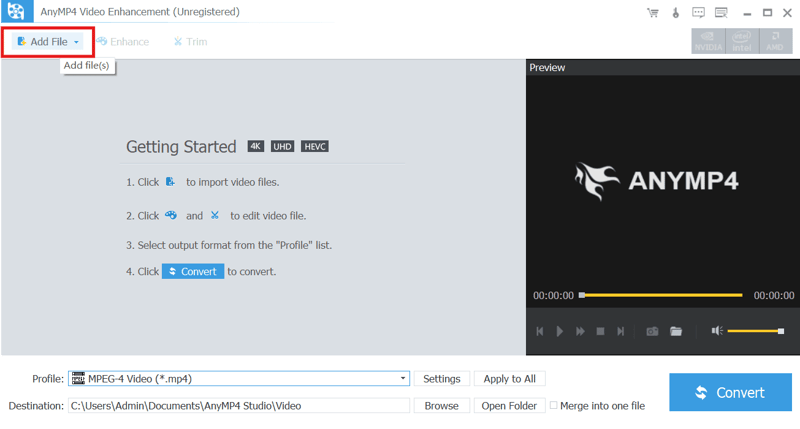Viewport: 800px width, 429px height.
Task: Open the snapshot folder icon in preview
Action: click(676, 331)
